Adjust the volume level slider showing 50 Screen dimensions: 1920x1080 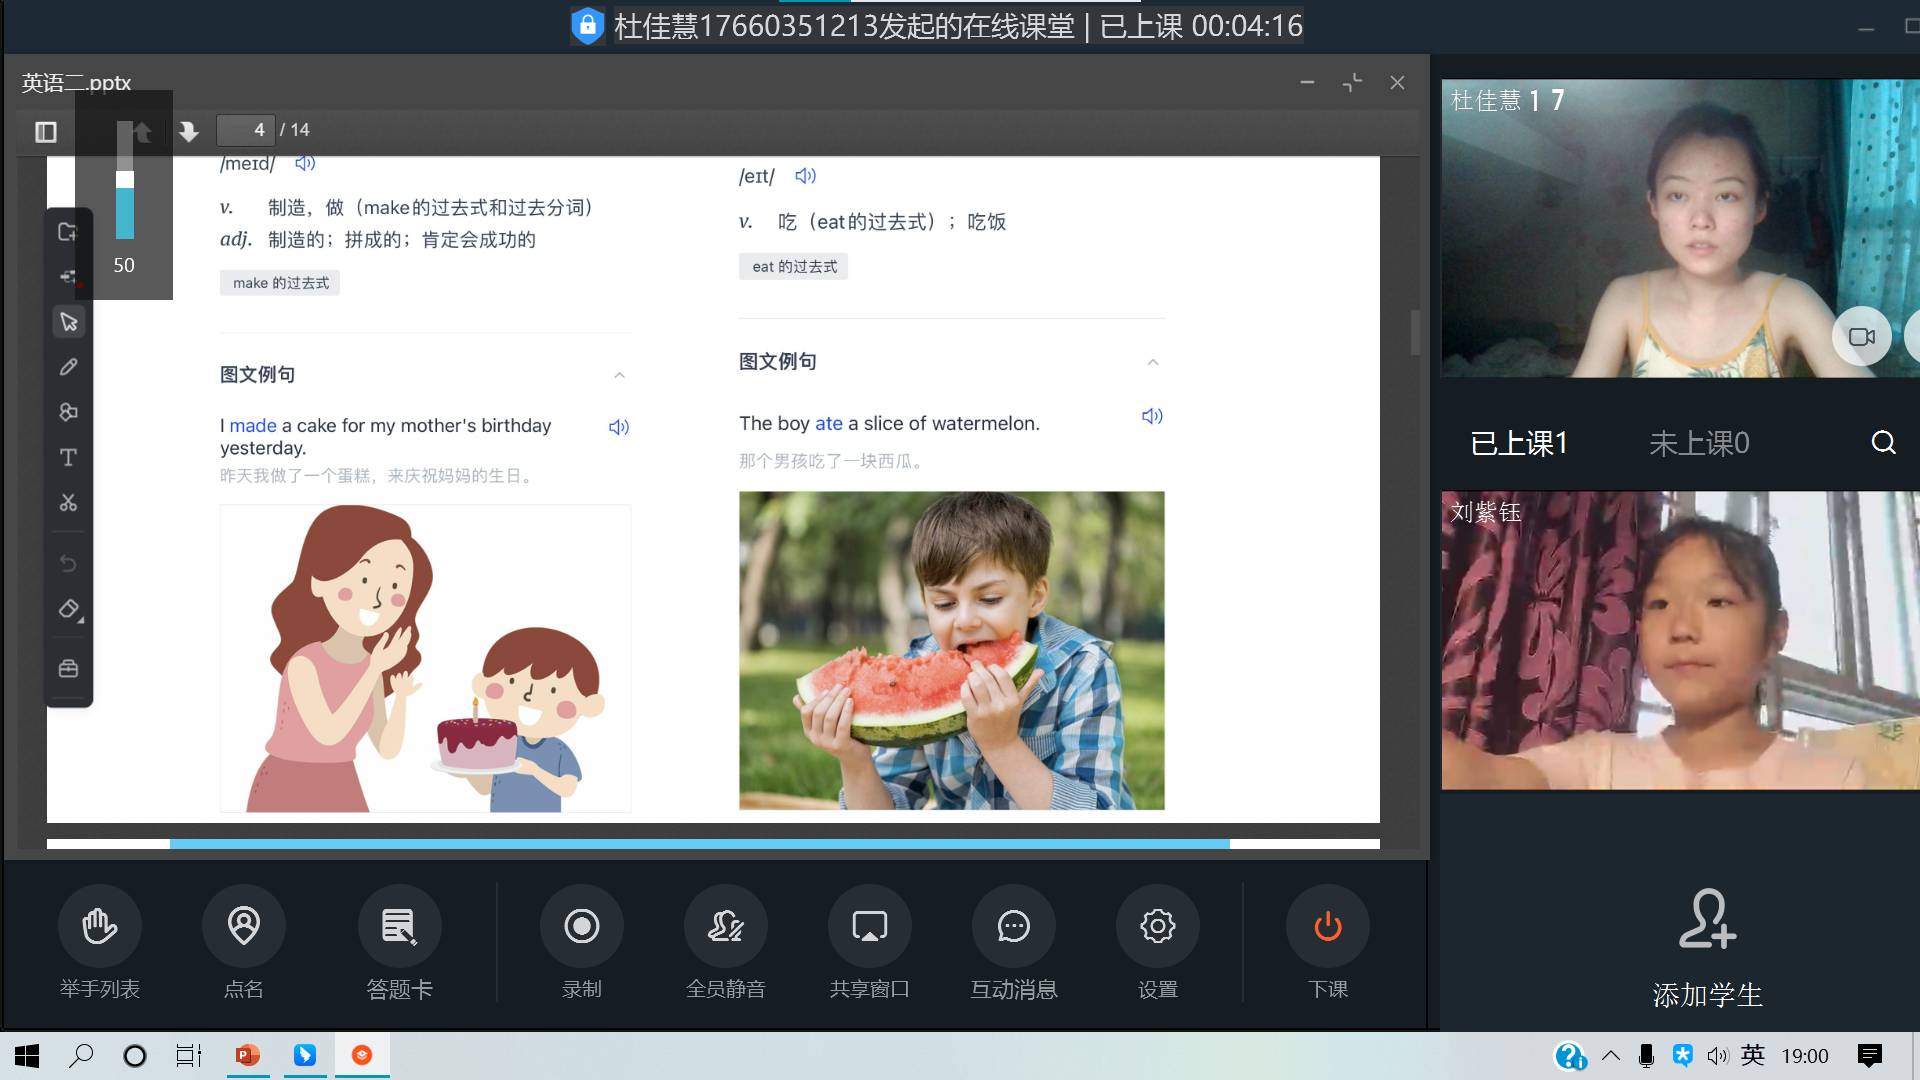coord(125,180)
